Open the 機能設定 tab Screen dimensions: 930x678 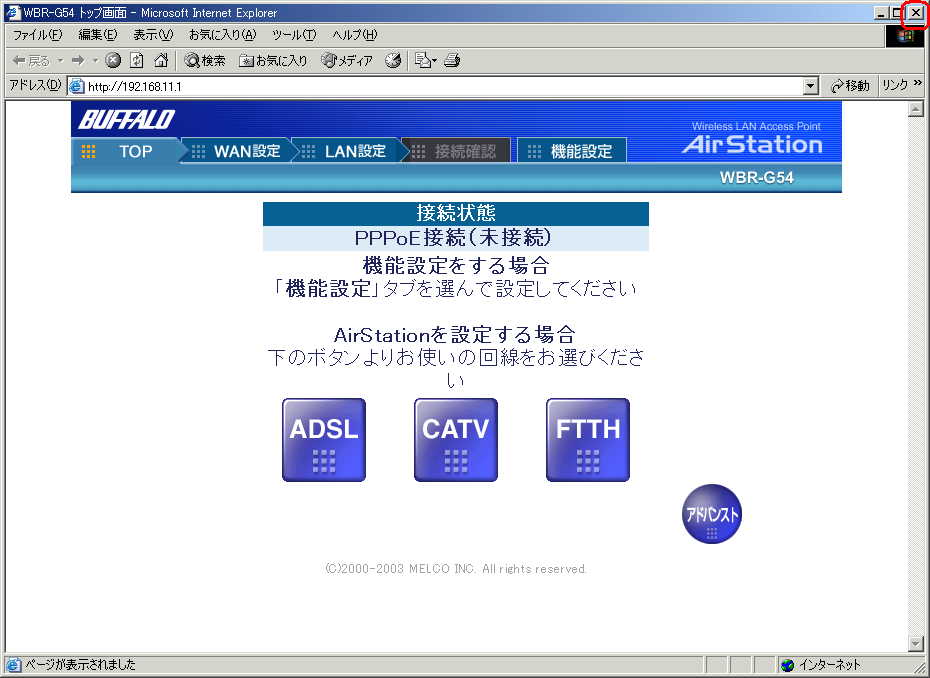[x=572, y=151]
